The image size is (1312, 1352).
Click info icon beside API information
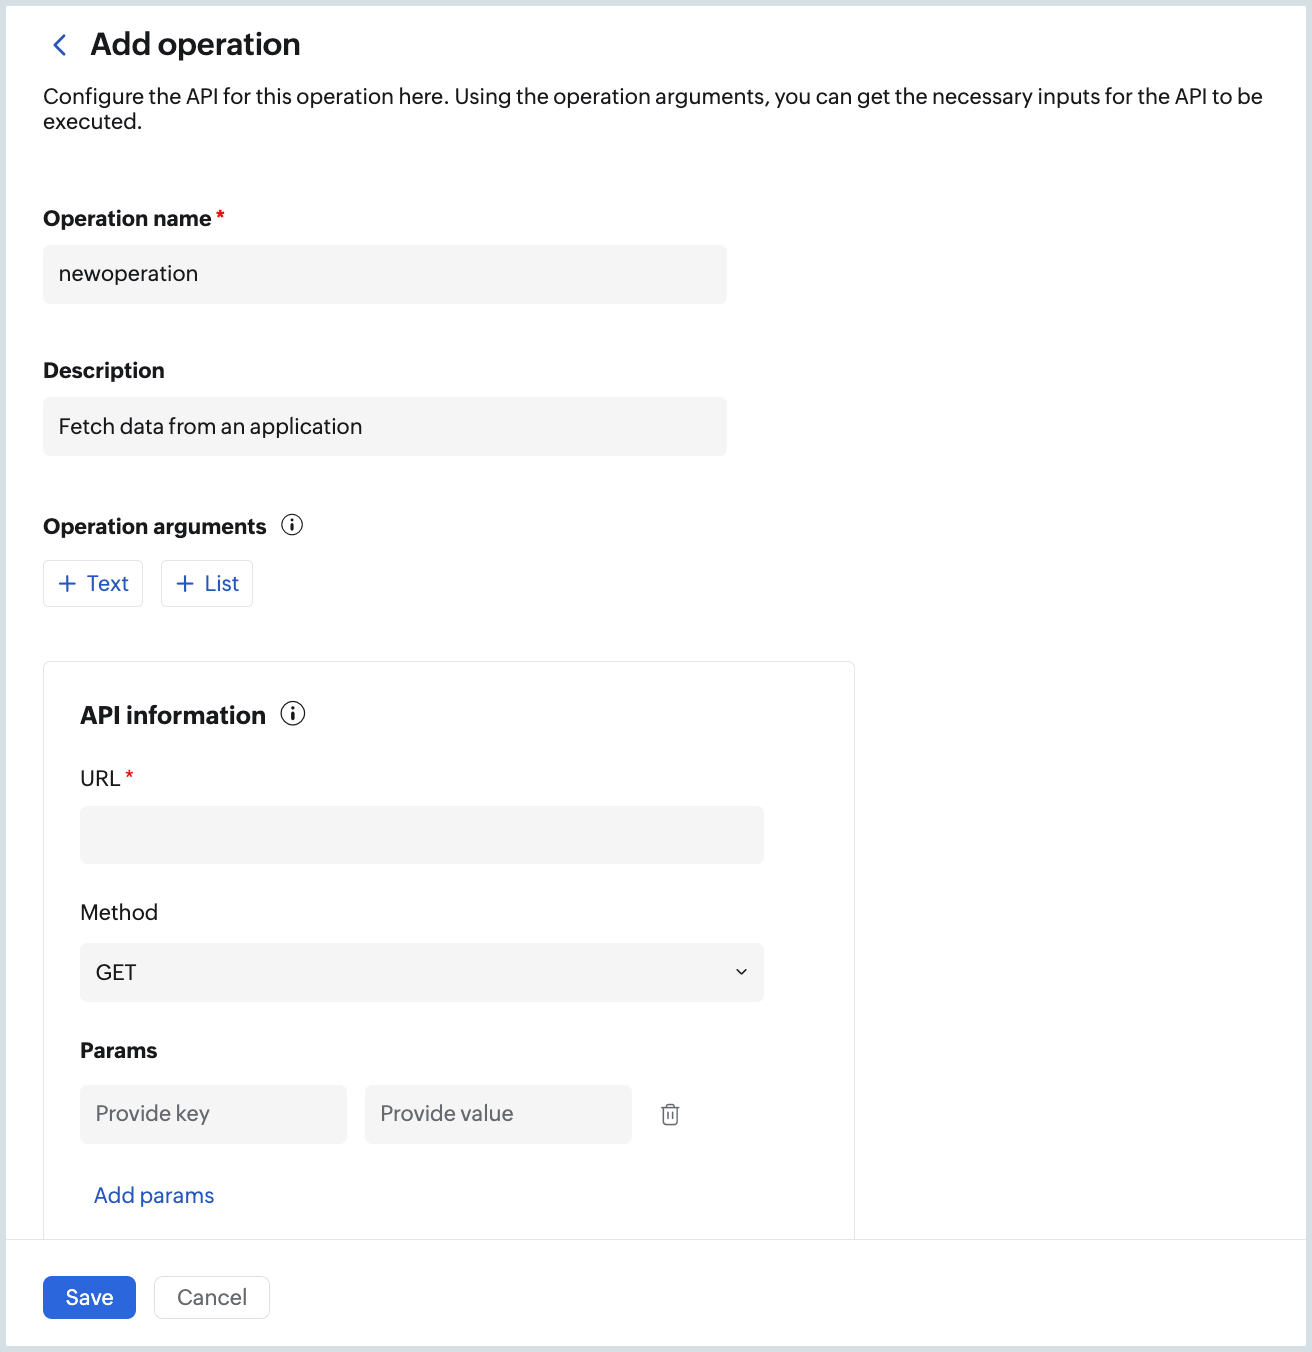293,714
